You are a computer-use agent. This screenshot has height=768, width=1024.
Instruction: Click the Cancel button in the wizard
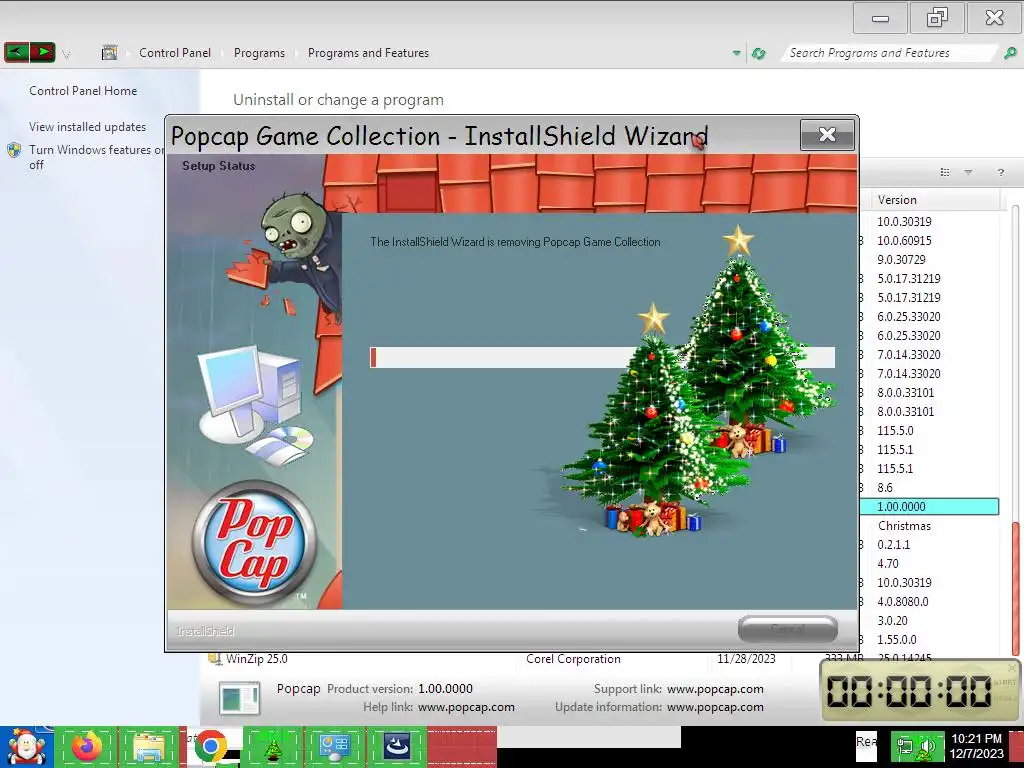click(x=788, y=629)
